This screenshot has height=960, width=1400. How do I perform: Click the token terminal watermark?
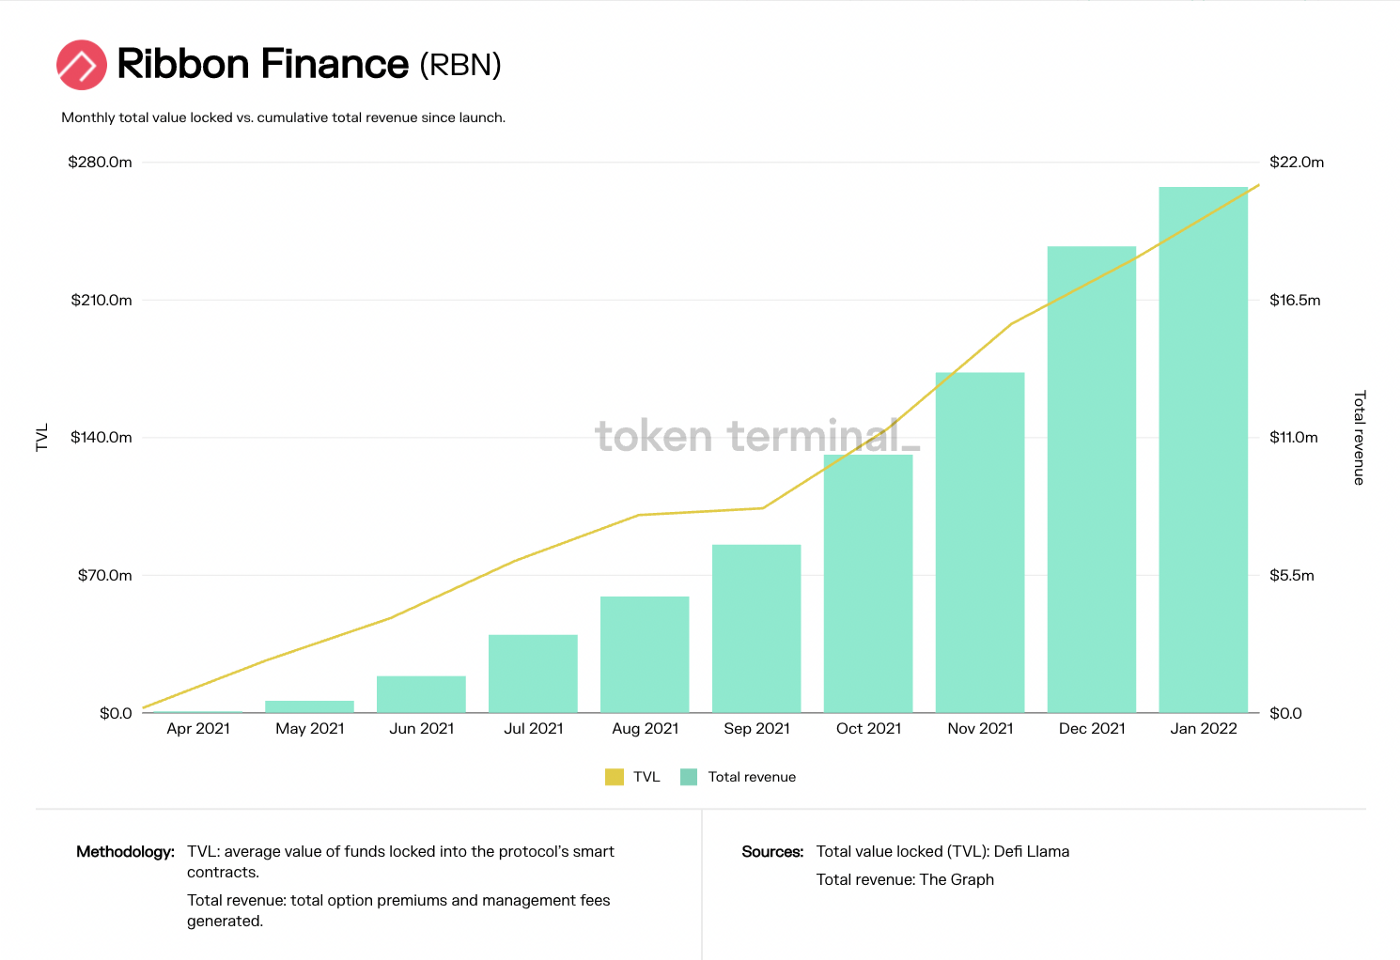coord(757,436)
